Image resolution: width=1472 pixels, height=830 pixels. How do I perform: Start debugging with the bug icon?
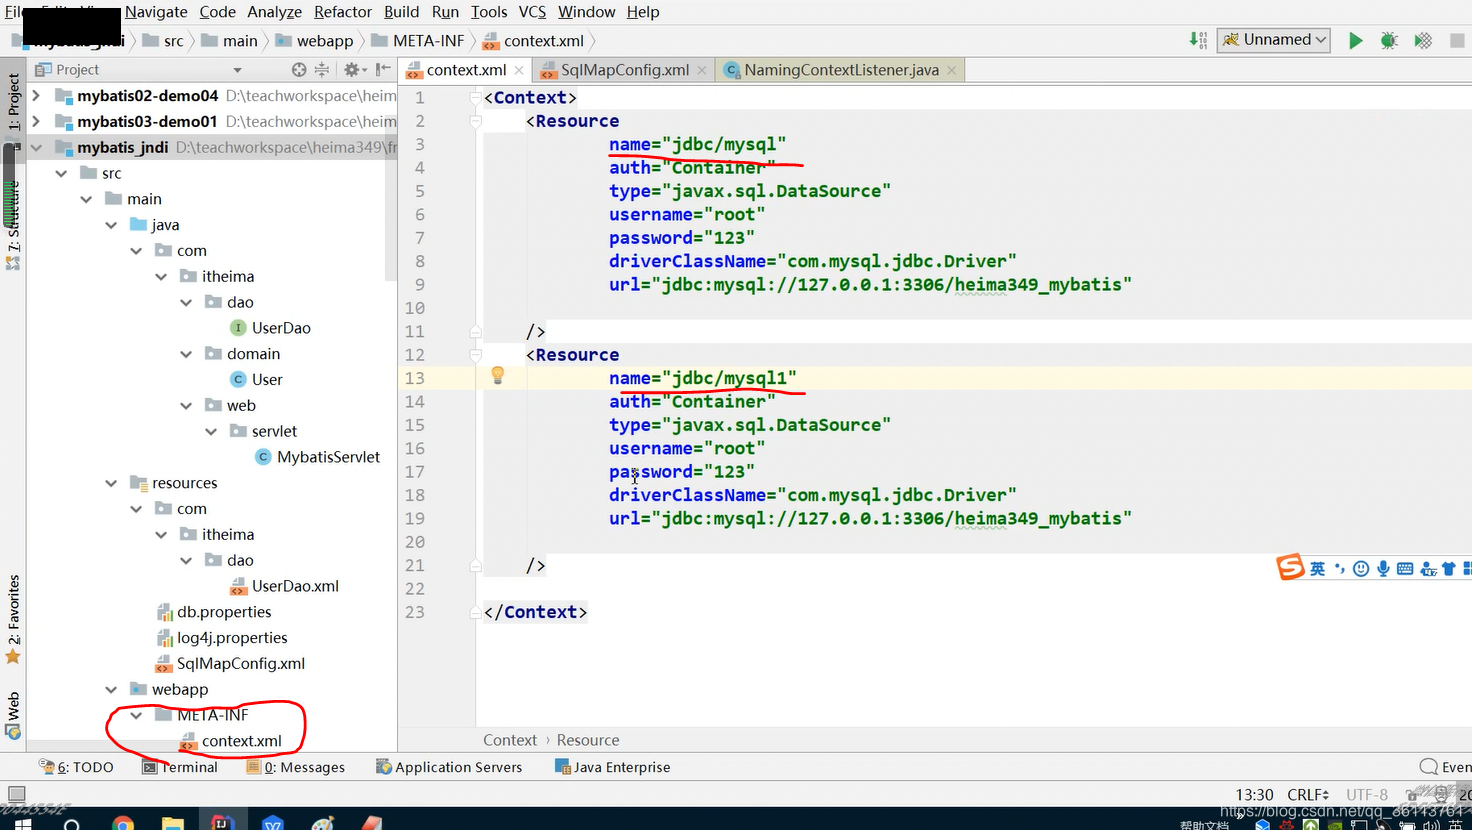[x=1389, y=41]
